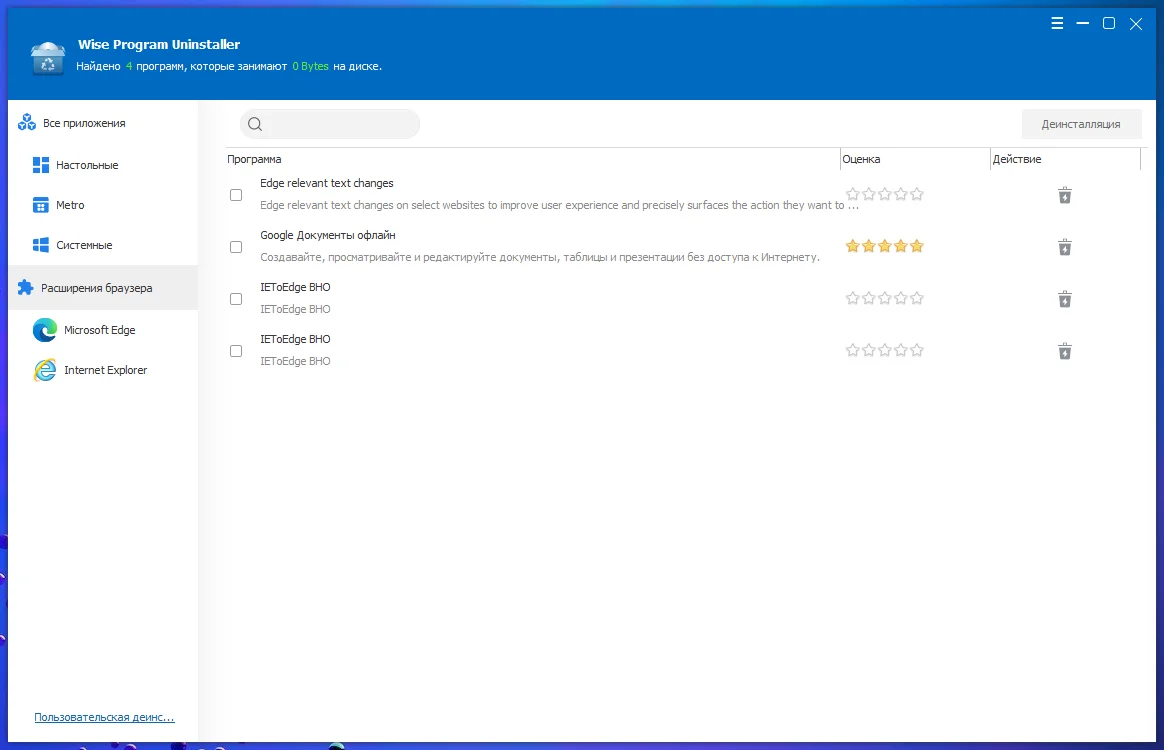Switch to Системные apps section

point(84,245)
